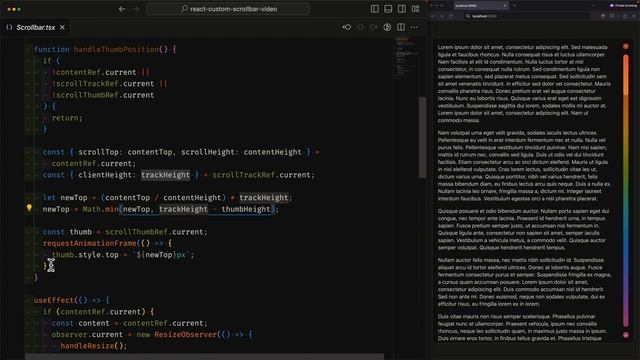Screen dimensions: 640x360
Task: Toggle the bottom panel layout icon
Action: [388, 9]
